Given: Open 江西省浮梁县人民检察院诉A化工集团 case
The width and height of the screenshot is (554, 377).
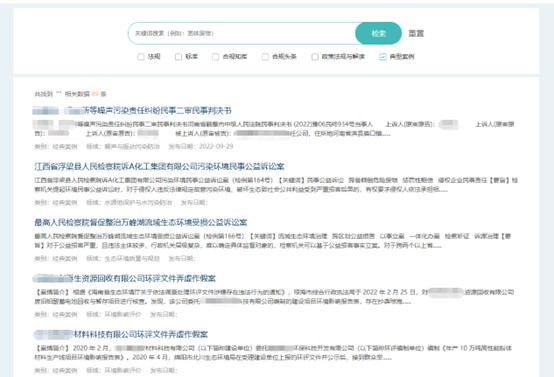Looking at the screenshot, I should (x=159, y=166).
